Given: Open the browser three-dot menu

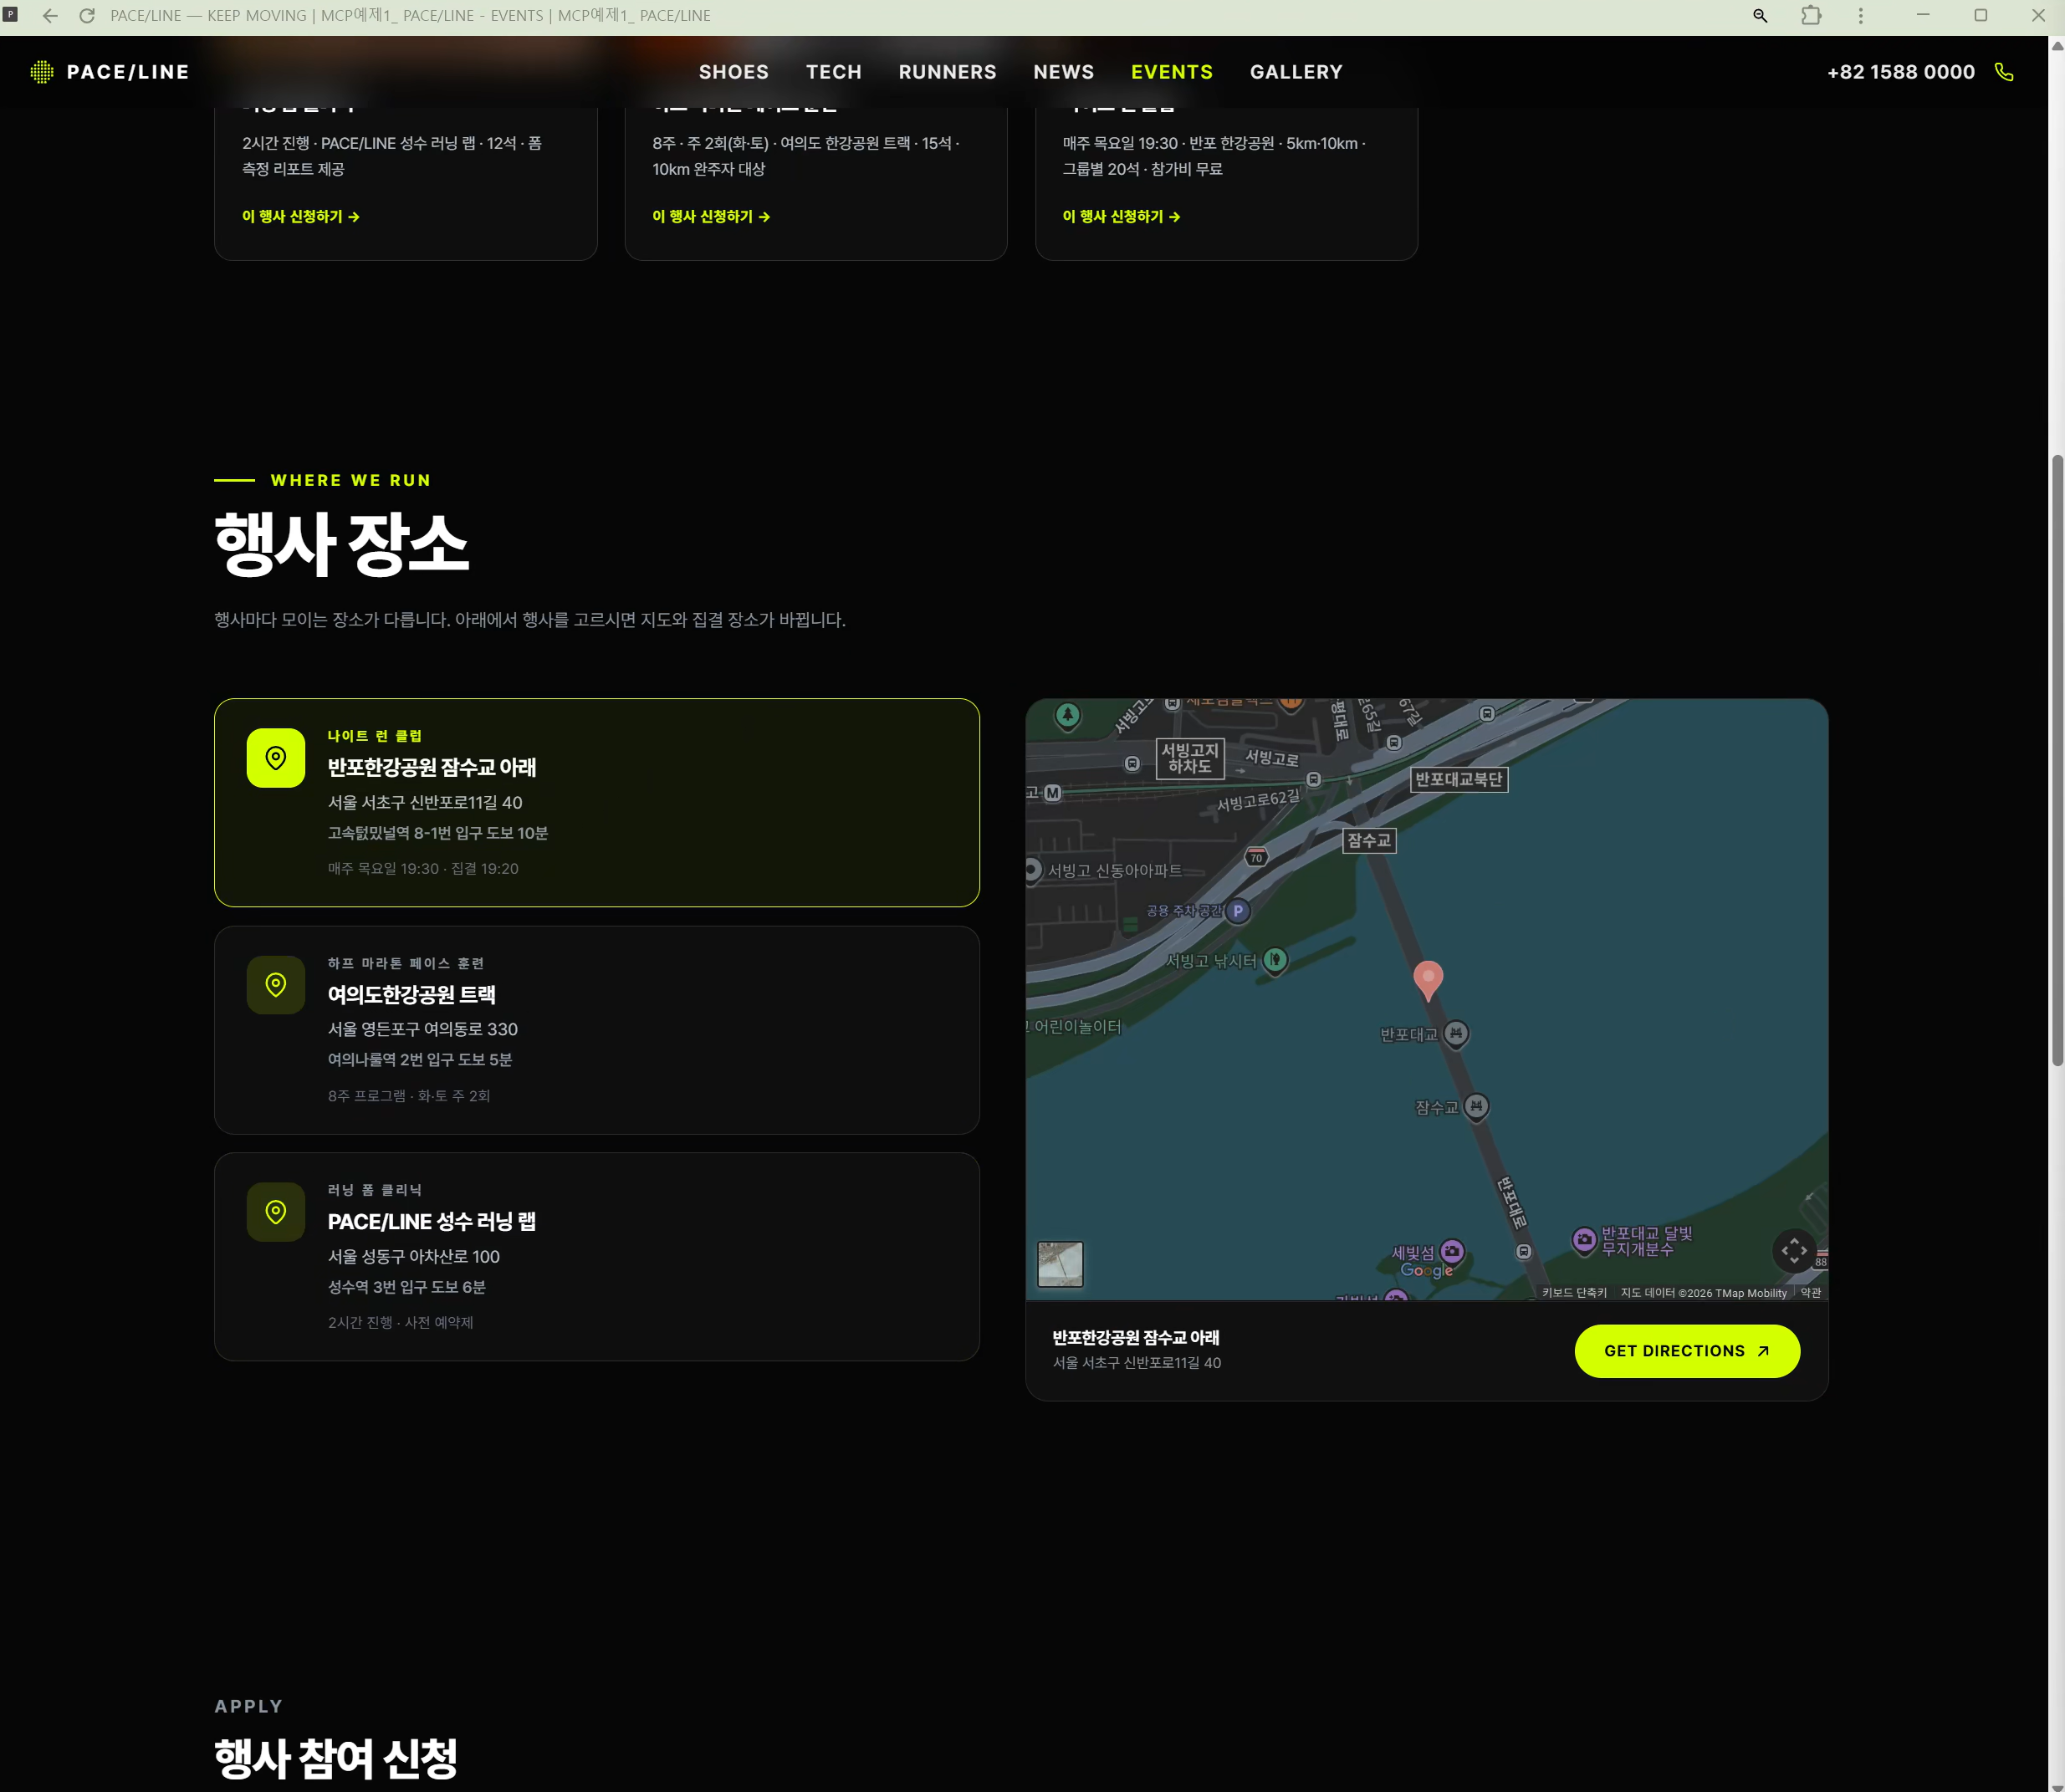Looking at the screenshot, I should click(1860, 16).
